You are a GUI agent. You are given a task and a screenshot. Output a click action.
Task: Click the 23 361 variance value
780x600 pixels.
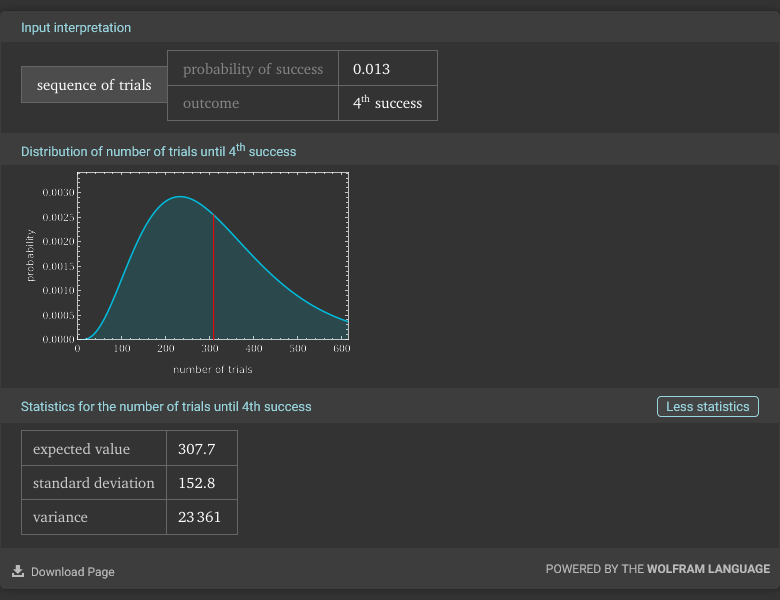tap(199, 517)
